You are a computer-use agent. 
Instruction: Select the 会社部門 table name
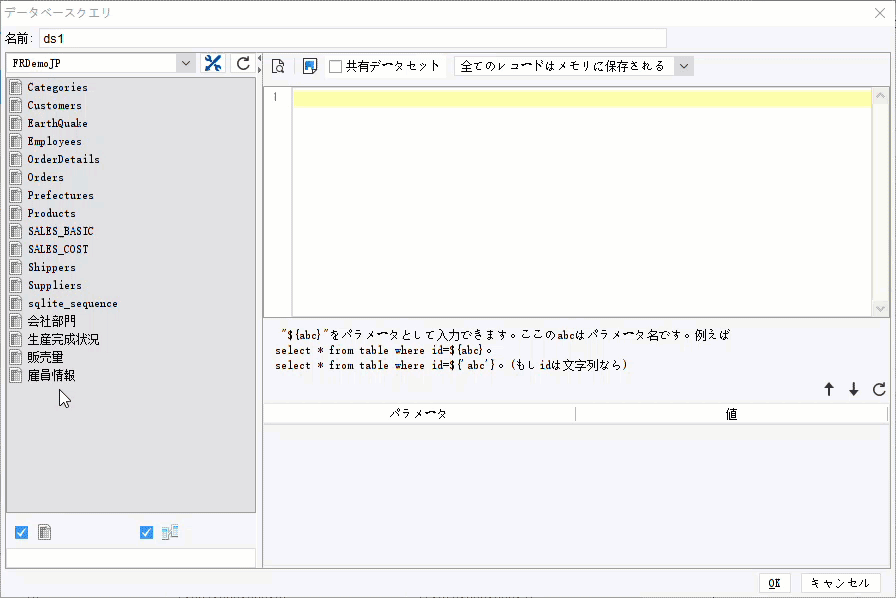point(51,321)
